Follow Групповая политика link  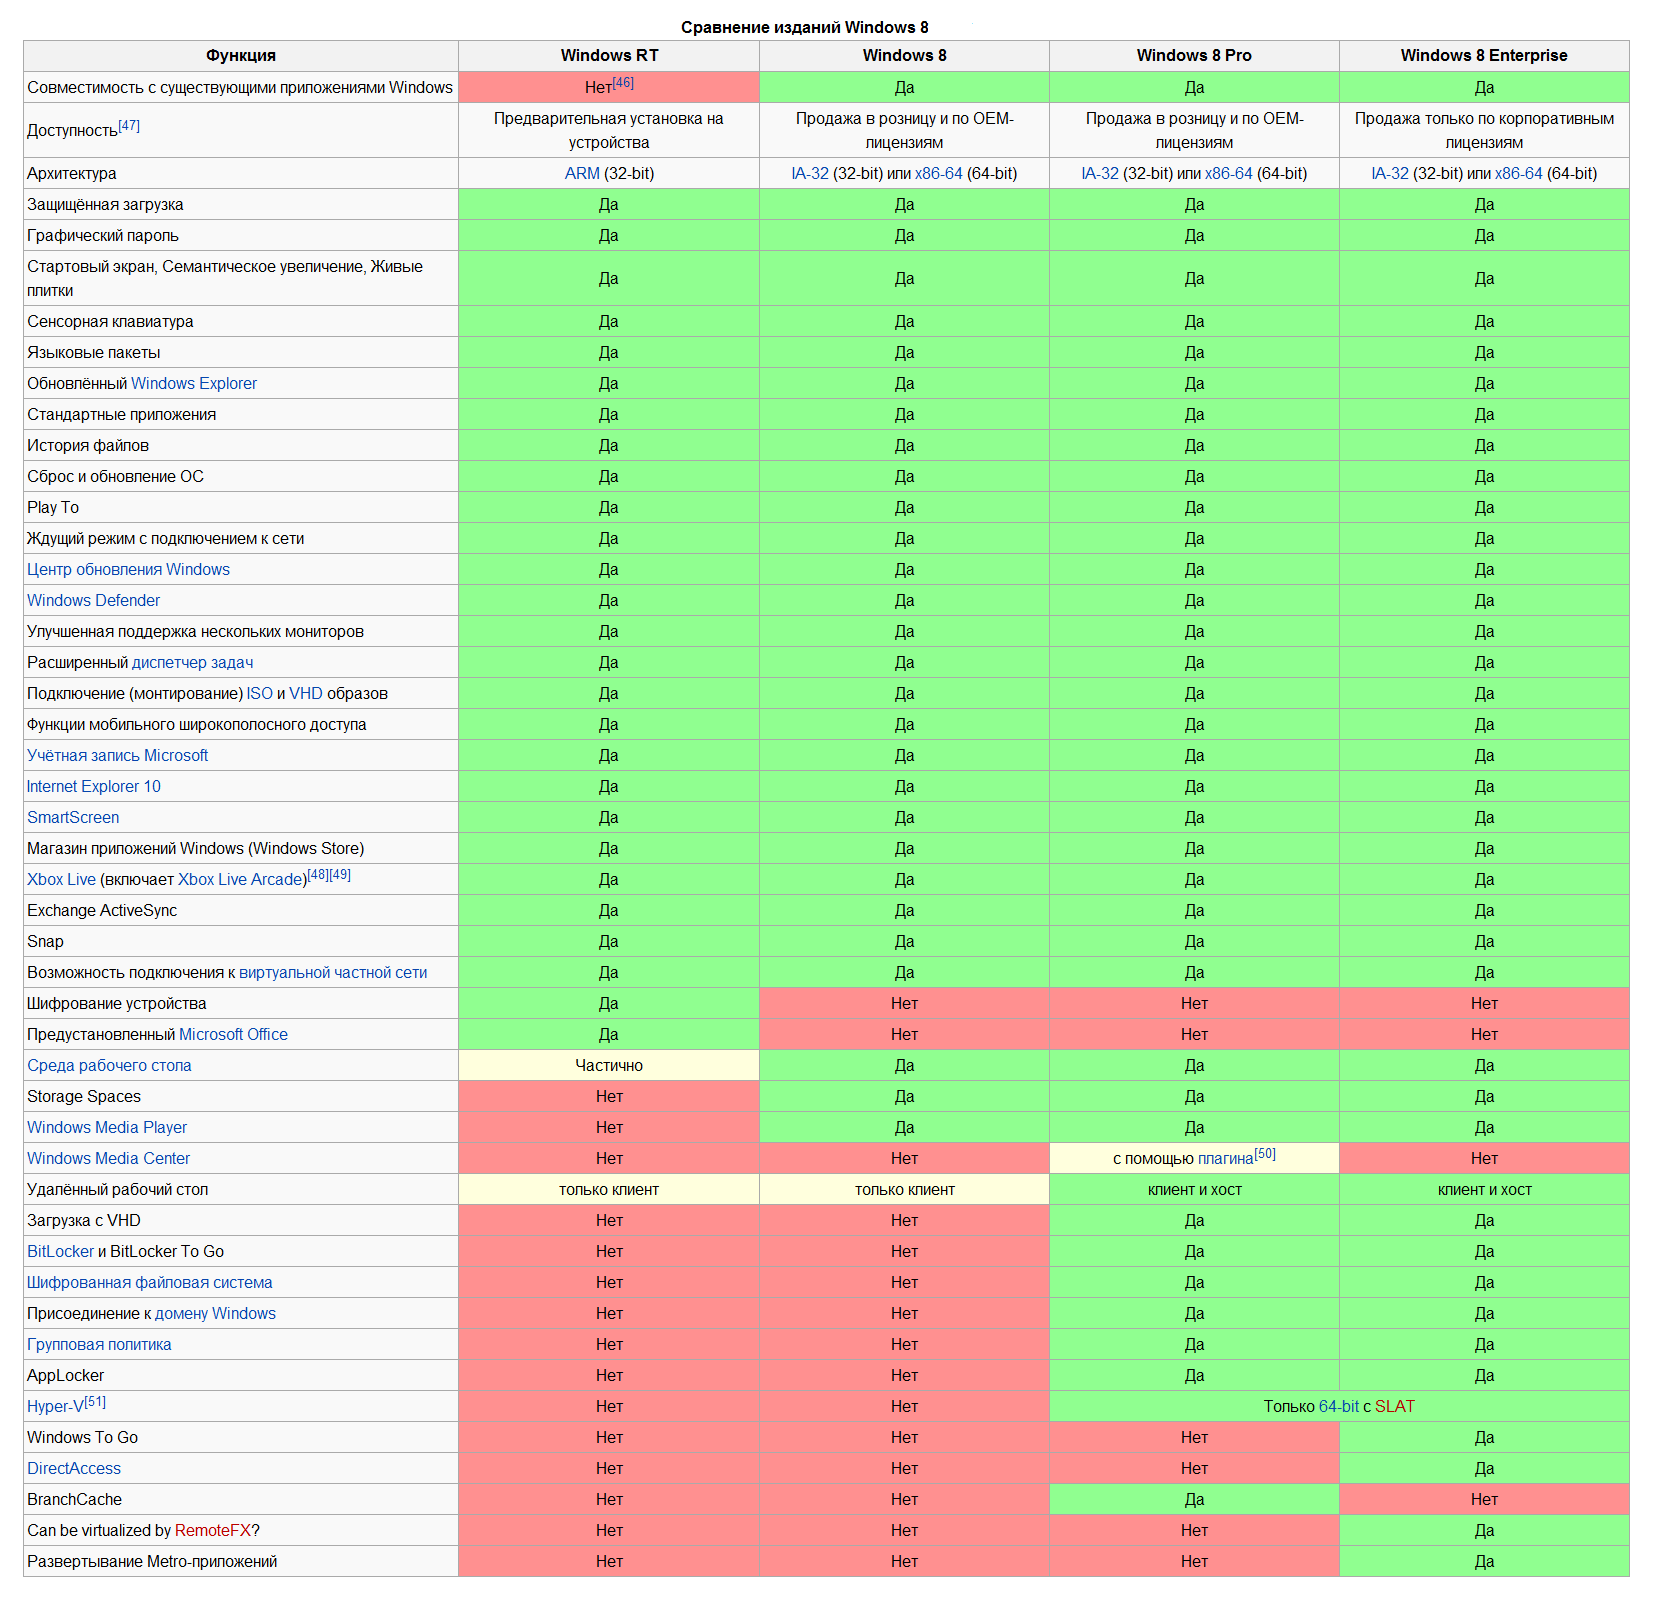pyautogui.click(x=99, y=1344)
